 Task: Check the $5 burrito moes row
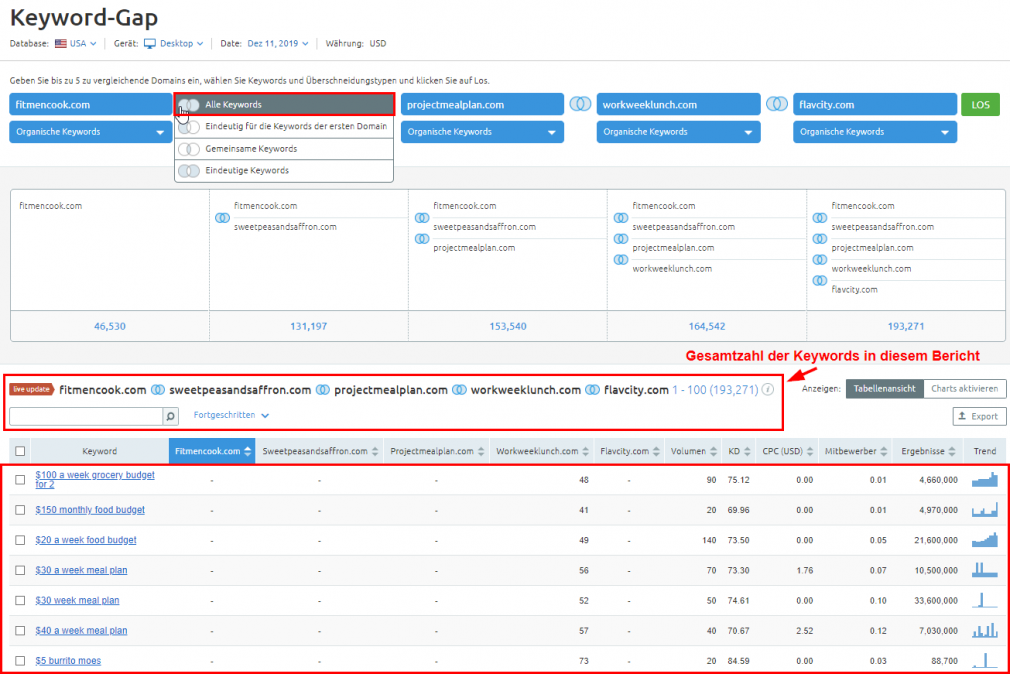(20, 660)
